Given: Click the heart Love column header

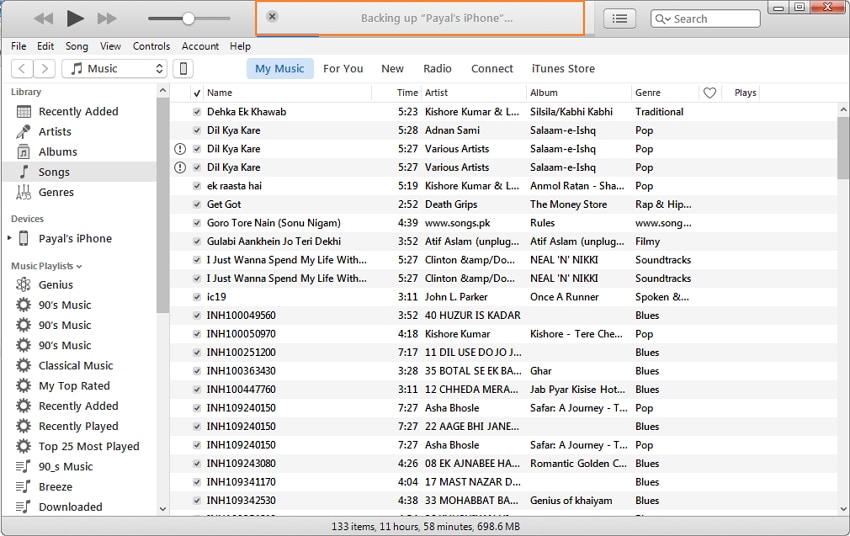Looking at the screenshot, I should (710, 93).
